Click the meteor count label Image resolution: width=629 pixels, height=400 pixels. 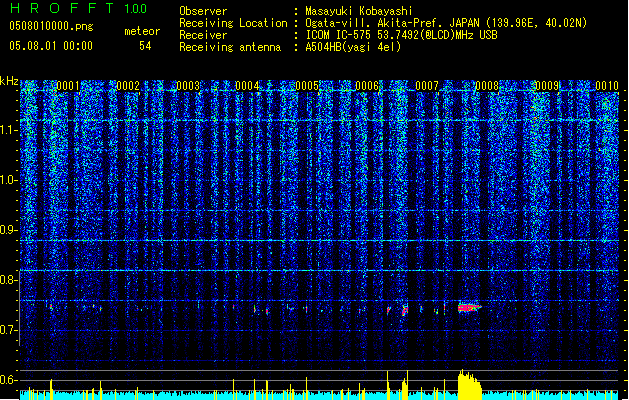click(142, 31)
